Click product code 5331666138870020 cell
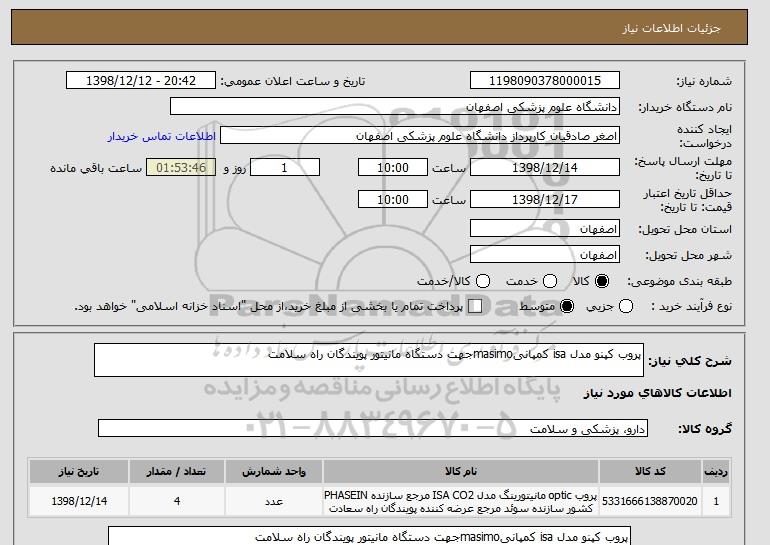770x545 pixels. pos(650,501)
